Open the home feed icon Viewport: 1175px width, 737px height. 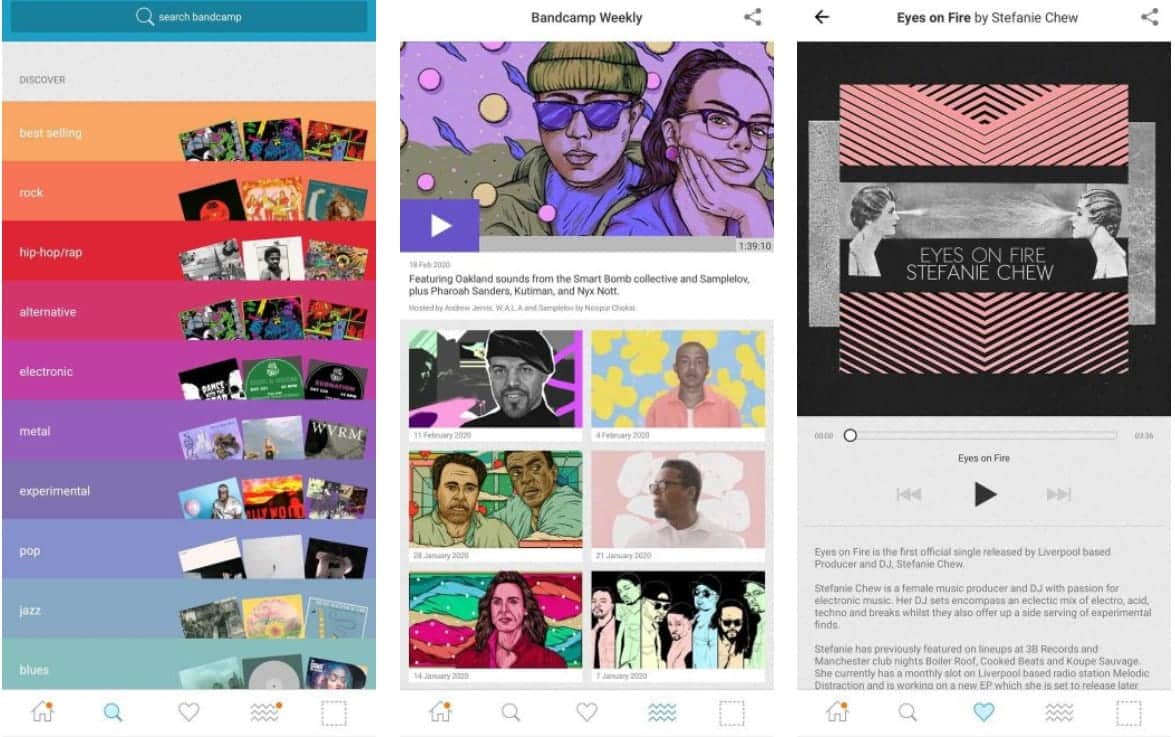41,712
